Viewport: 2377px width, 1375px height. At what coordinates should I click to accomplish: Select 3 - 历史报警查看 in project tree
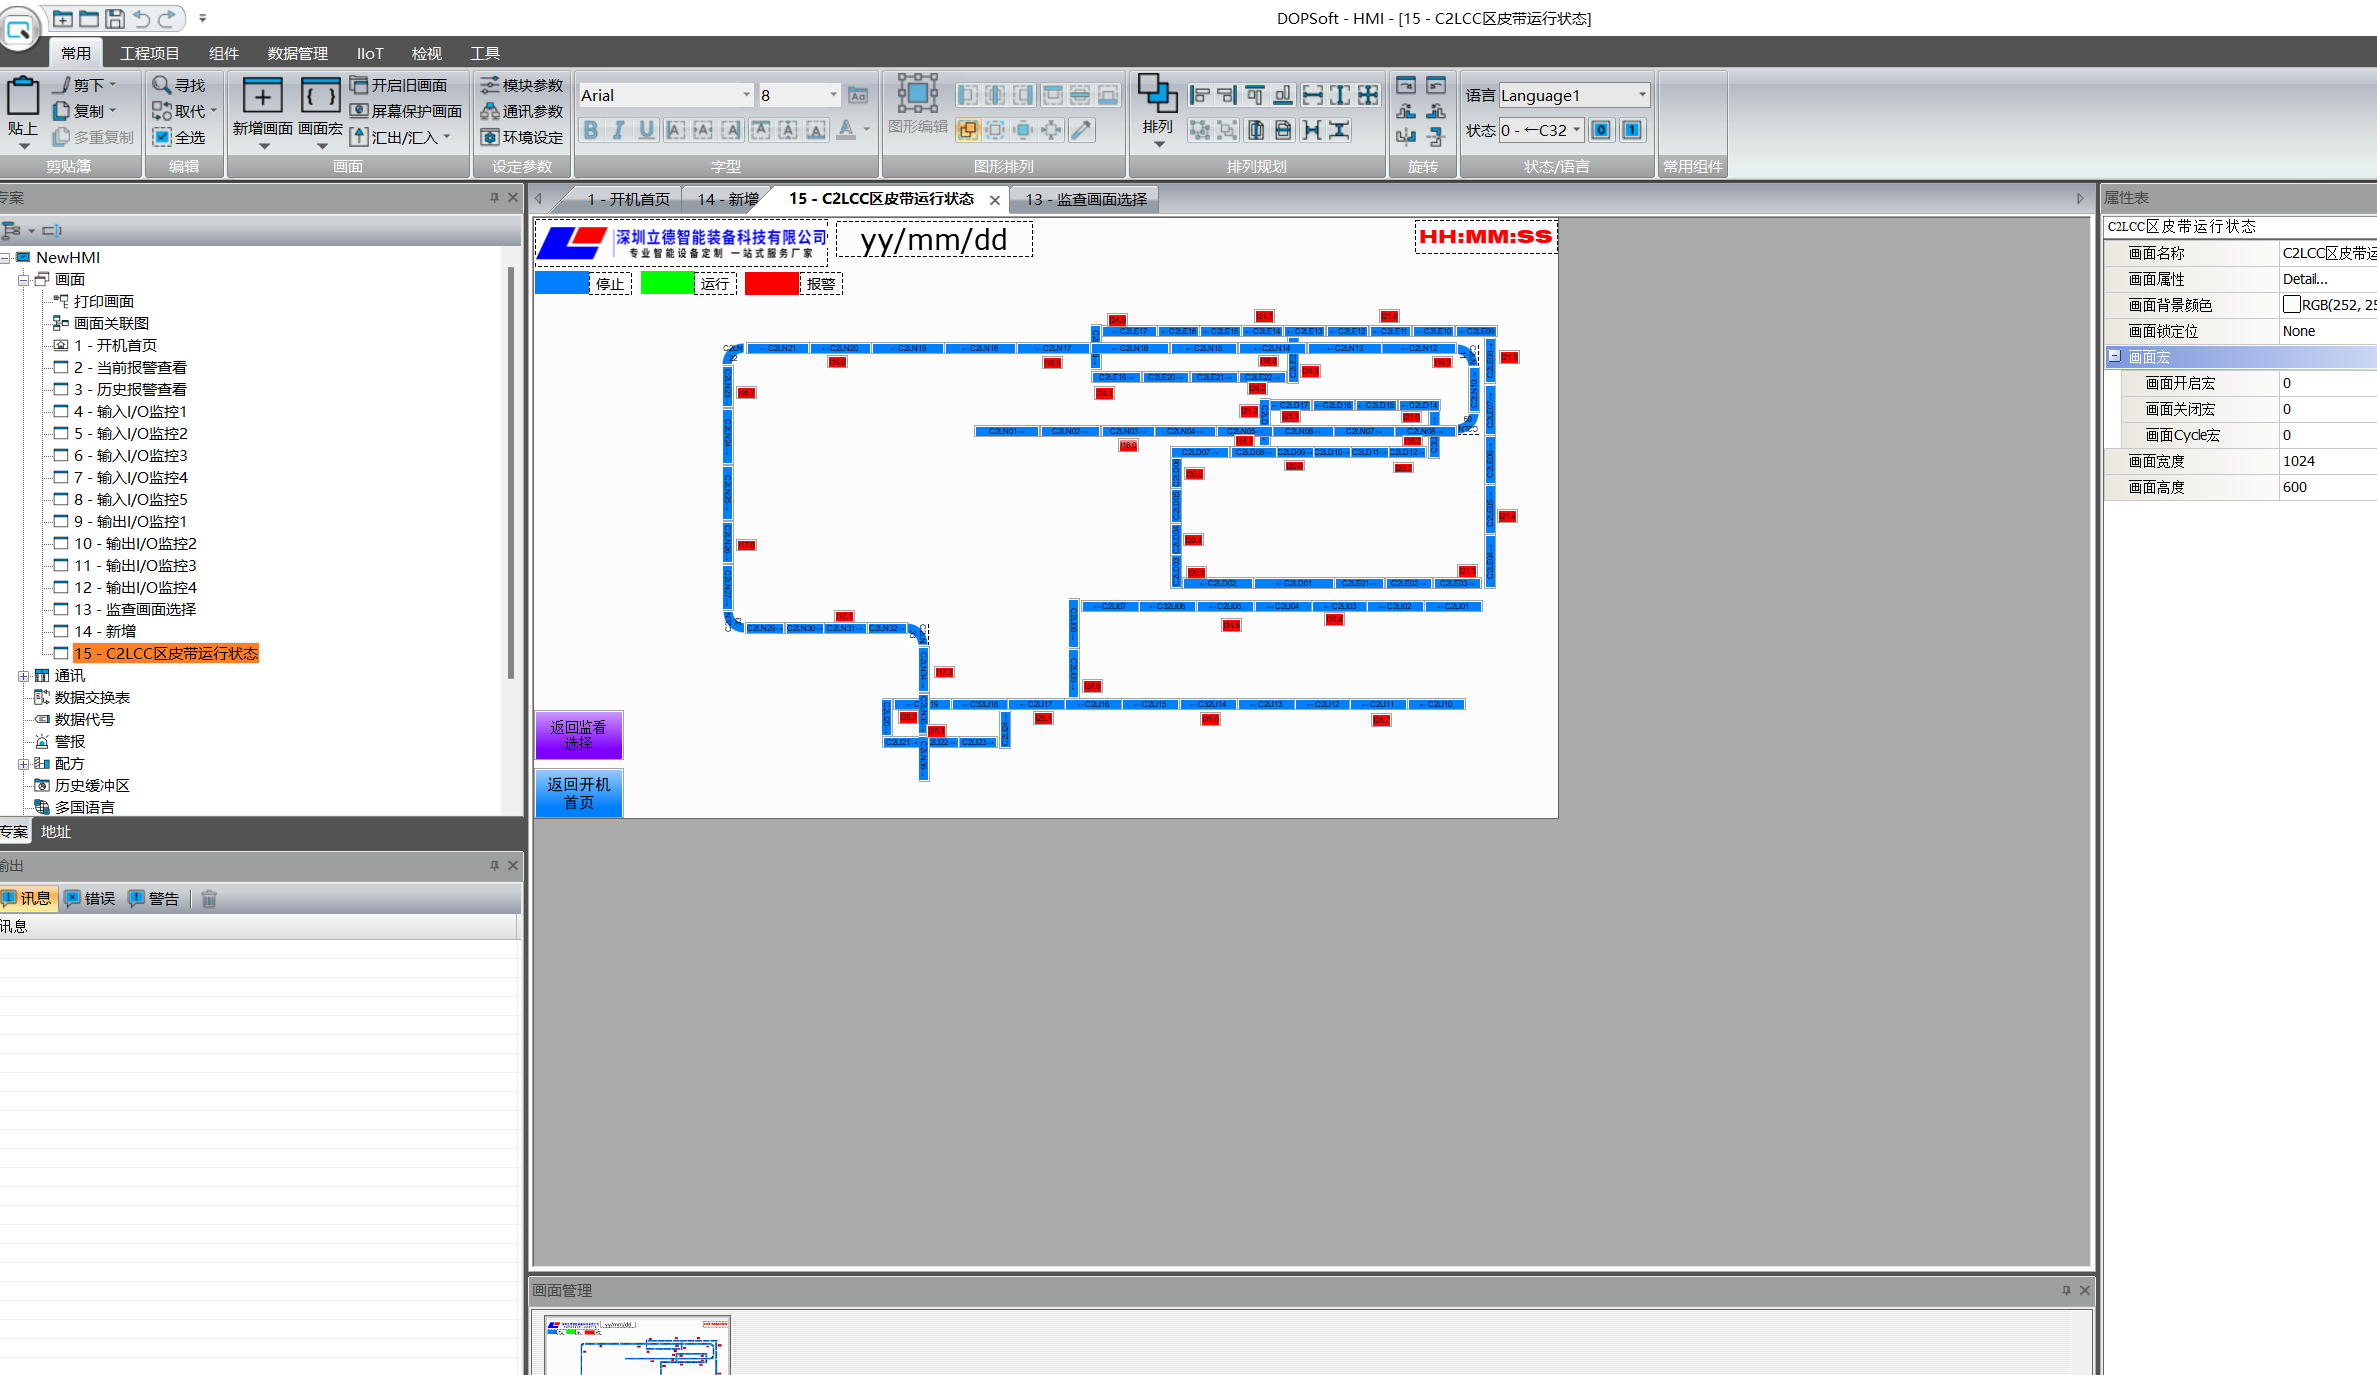tap(130, 390)
